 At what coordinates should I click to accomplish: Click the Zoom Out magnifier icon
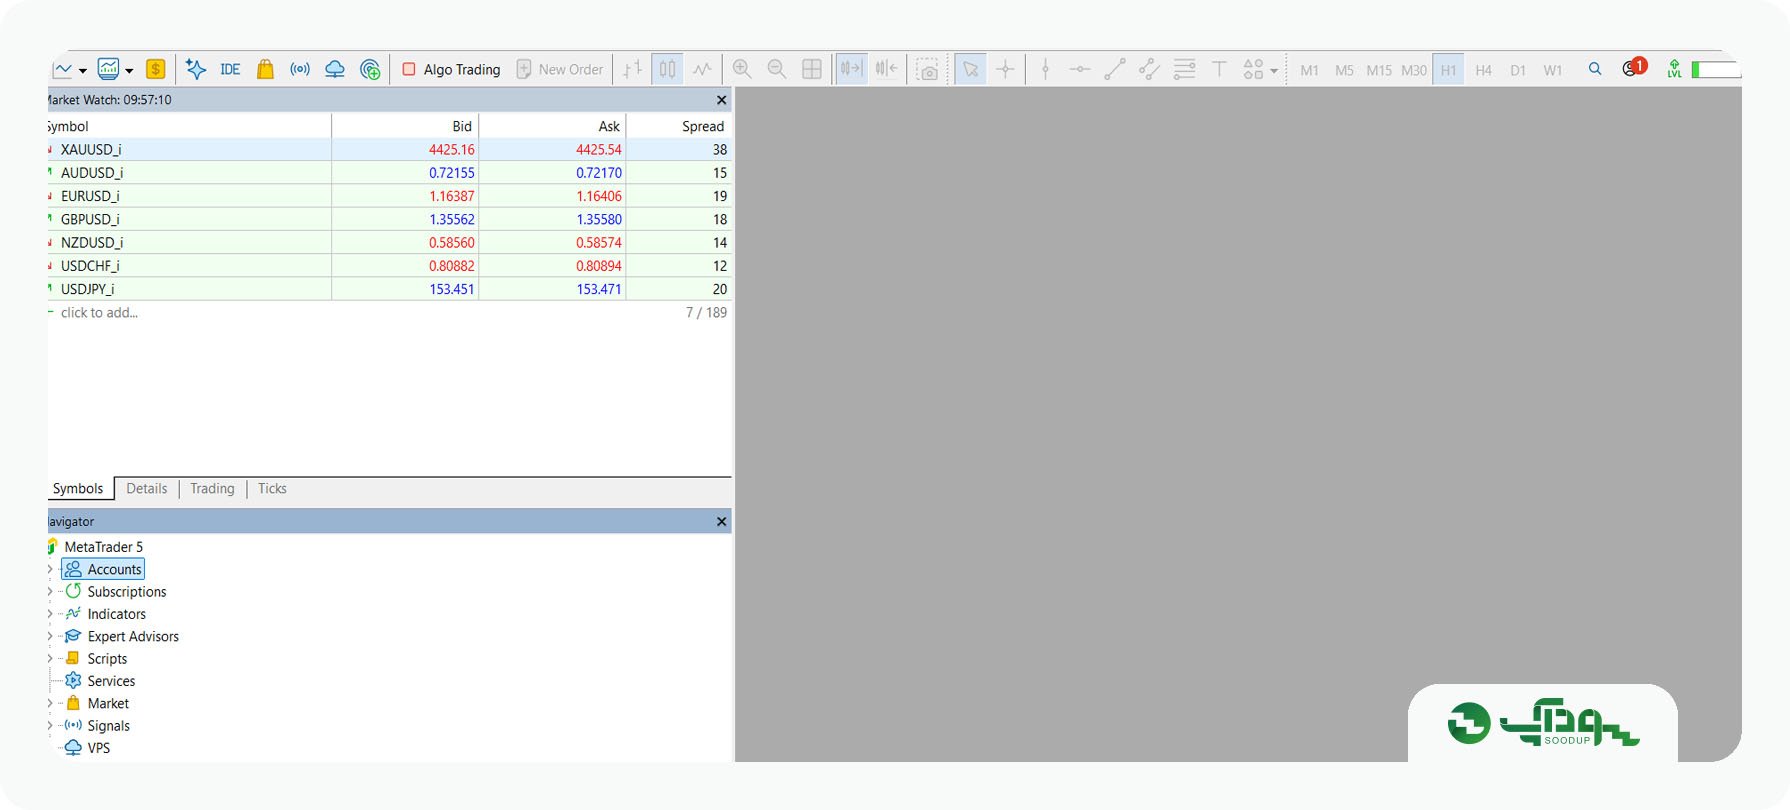pos(777,69)
